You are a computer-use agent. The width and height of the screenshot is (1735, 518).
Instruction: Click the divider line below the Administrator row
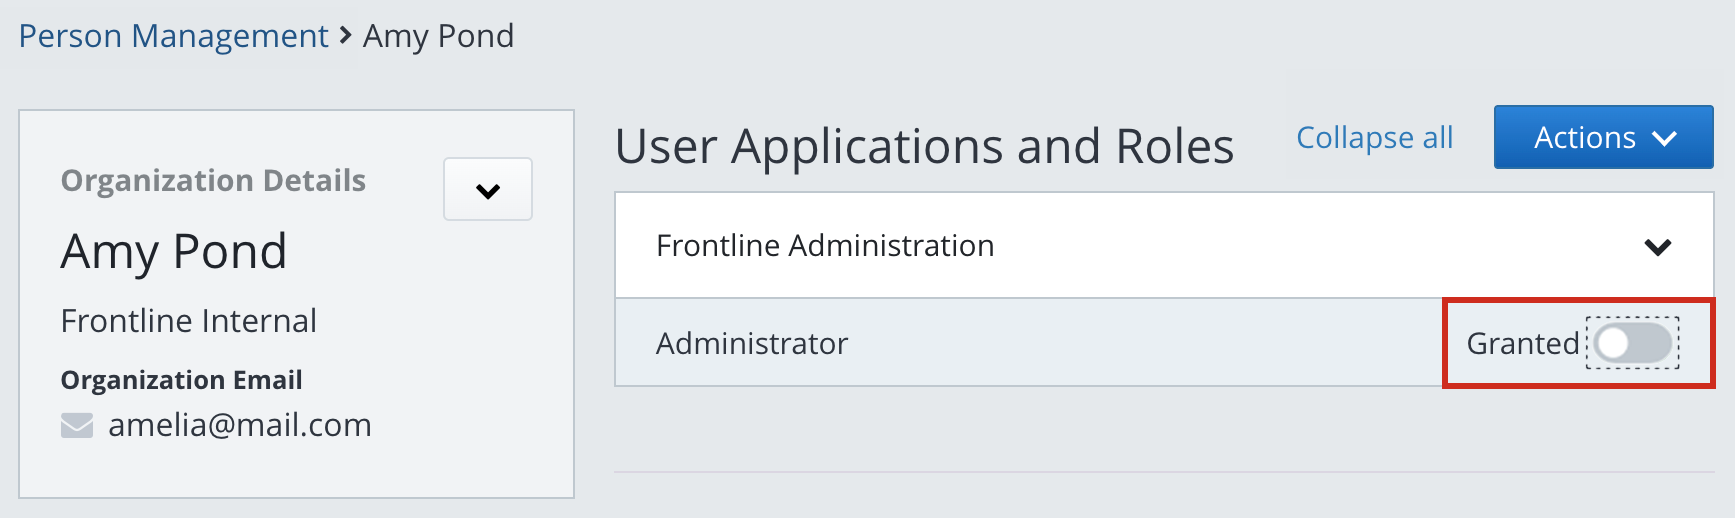(1164, 472)
